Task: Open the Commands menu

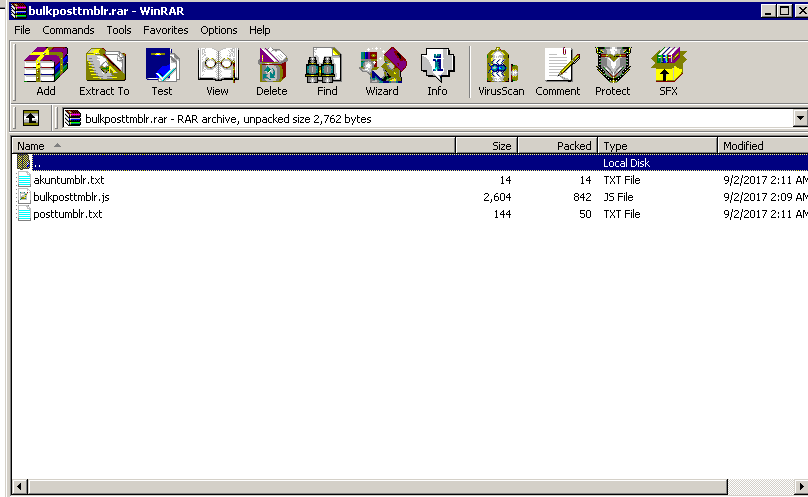Action: pyautogui.click(x=68, y=30)
